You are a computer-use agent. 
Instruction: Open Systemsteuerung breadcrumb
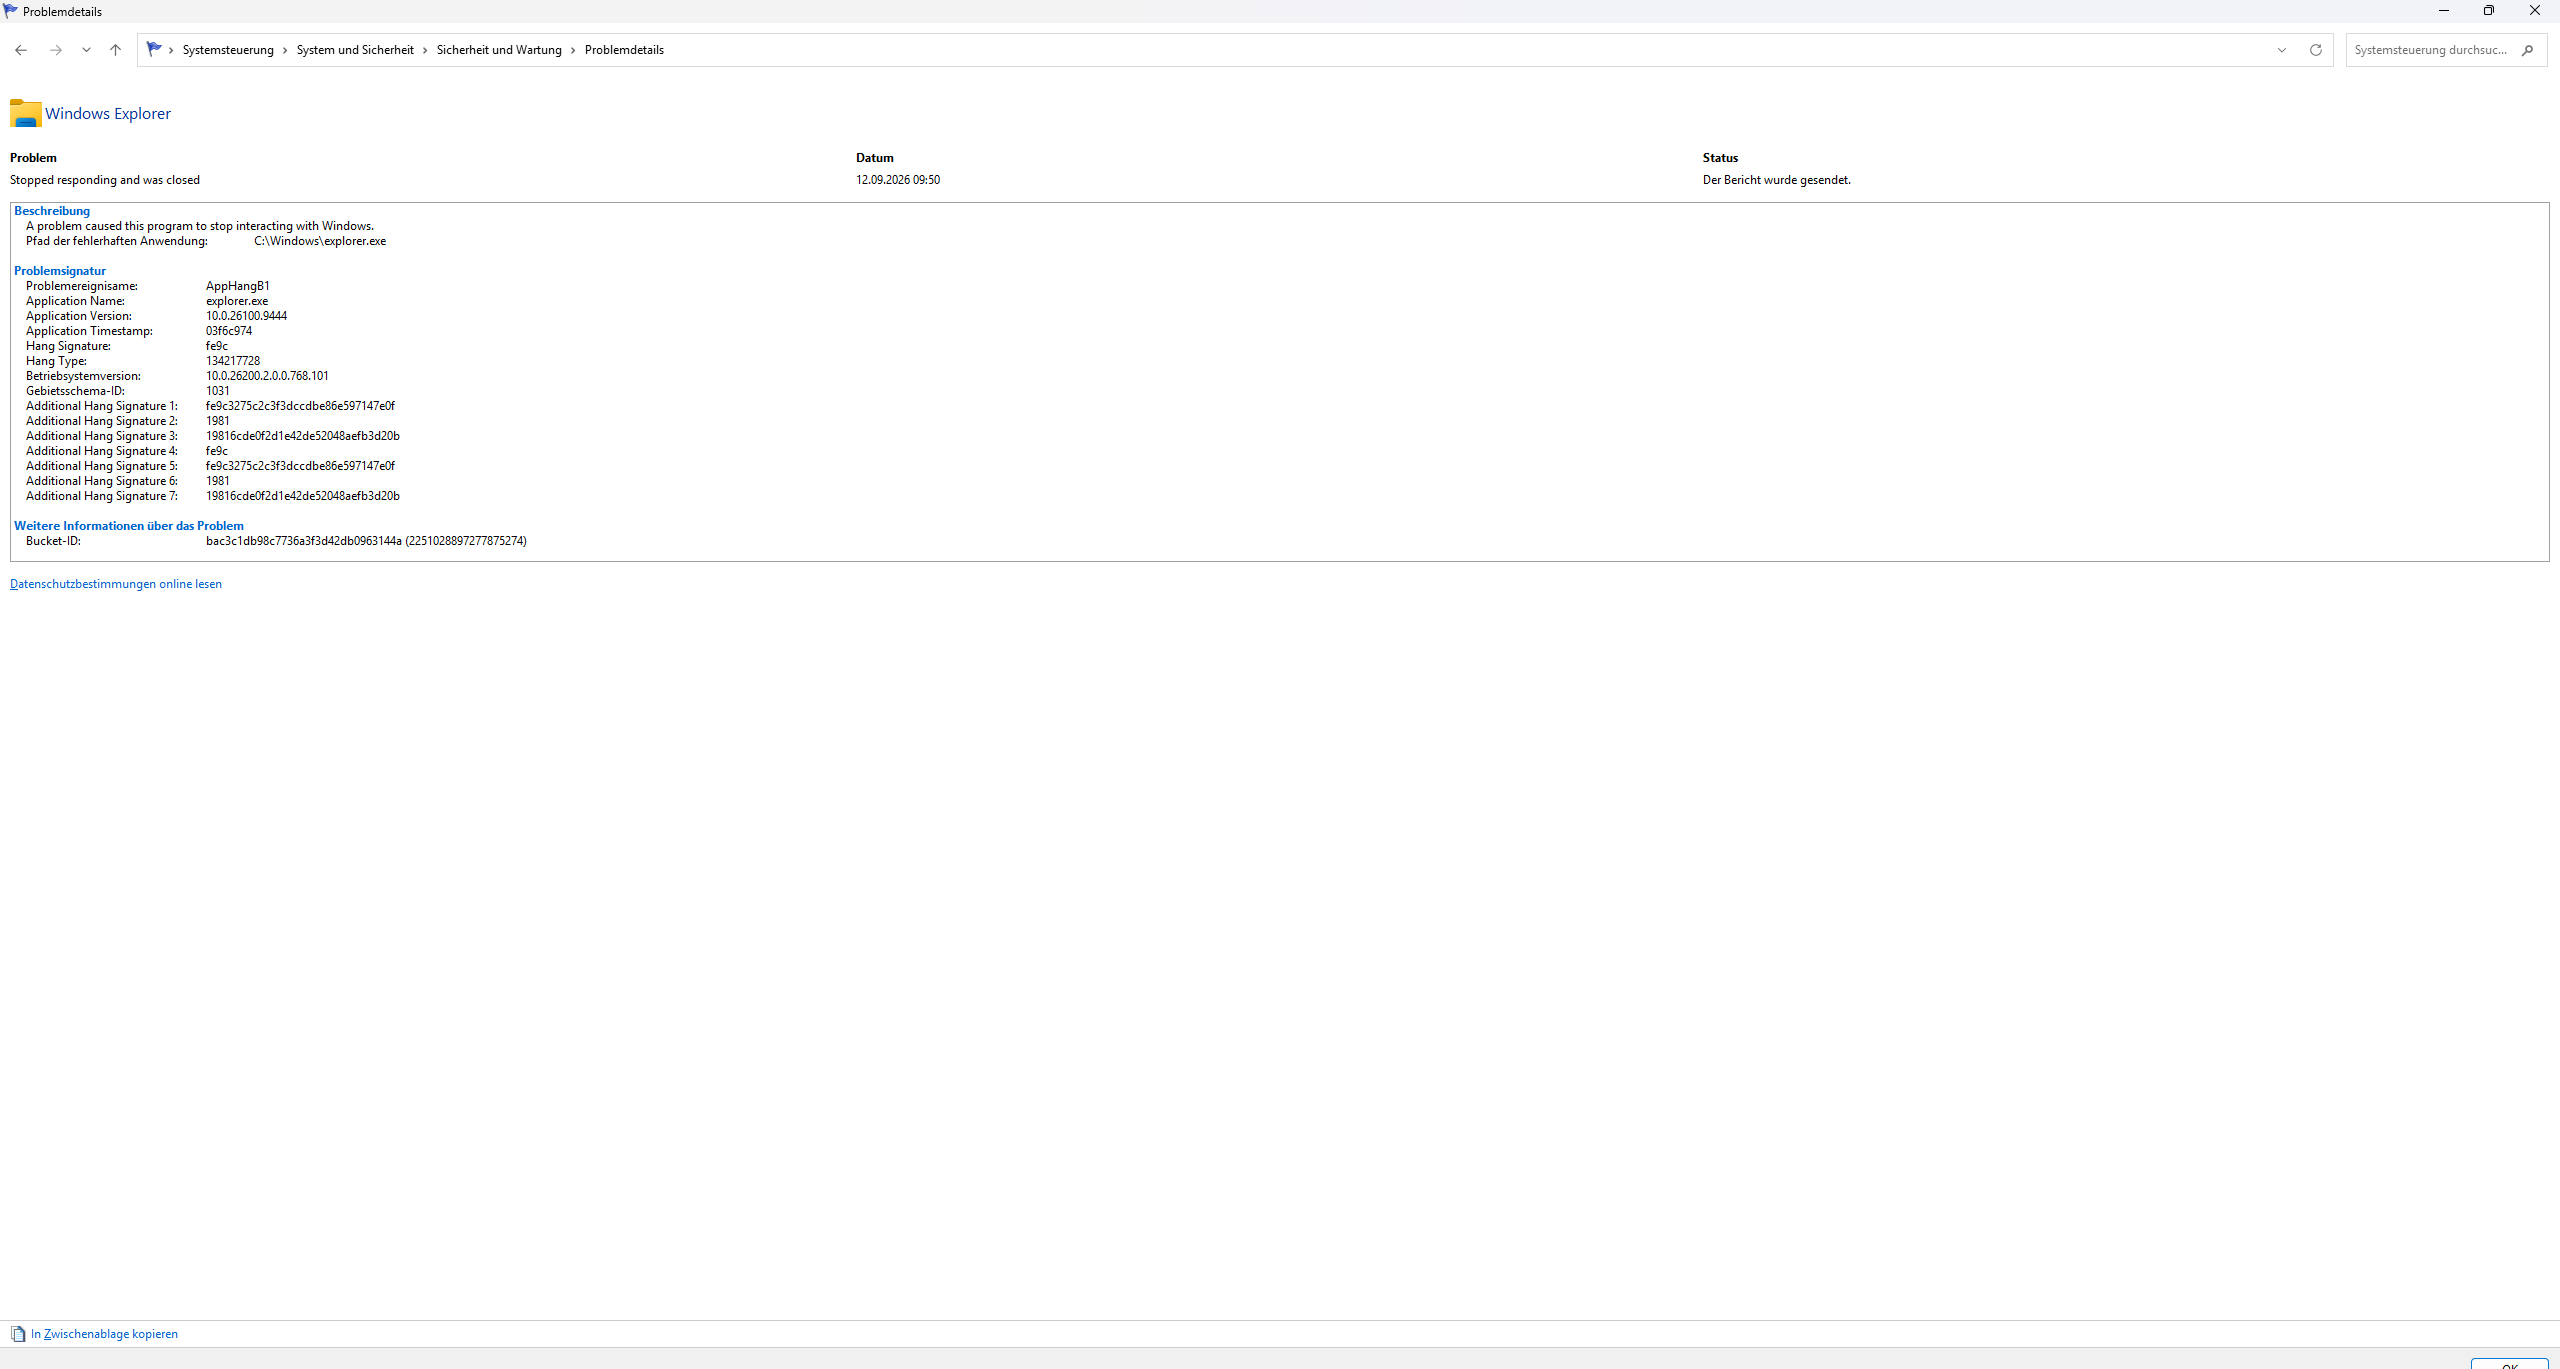point(228,50)
